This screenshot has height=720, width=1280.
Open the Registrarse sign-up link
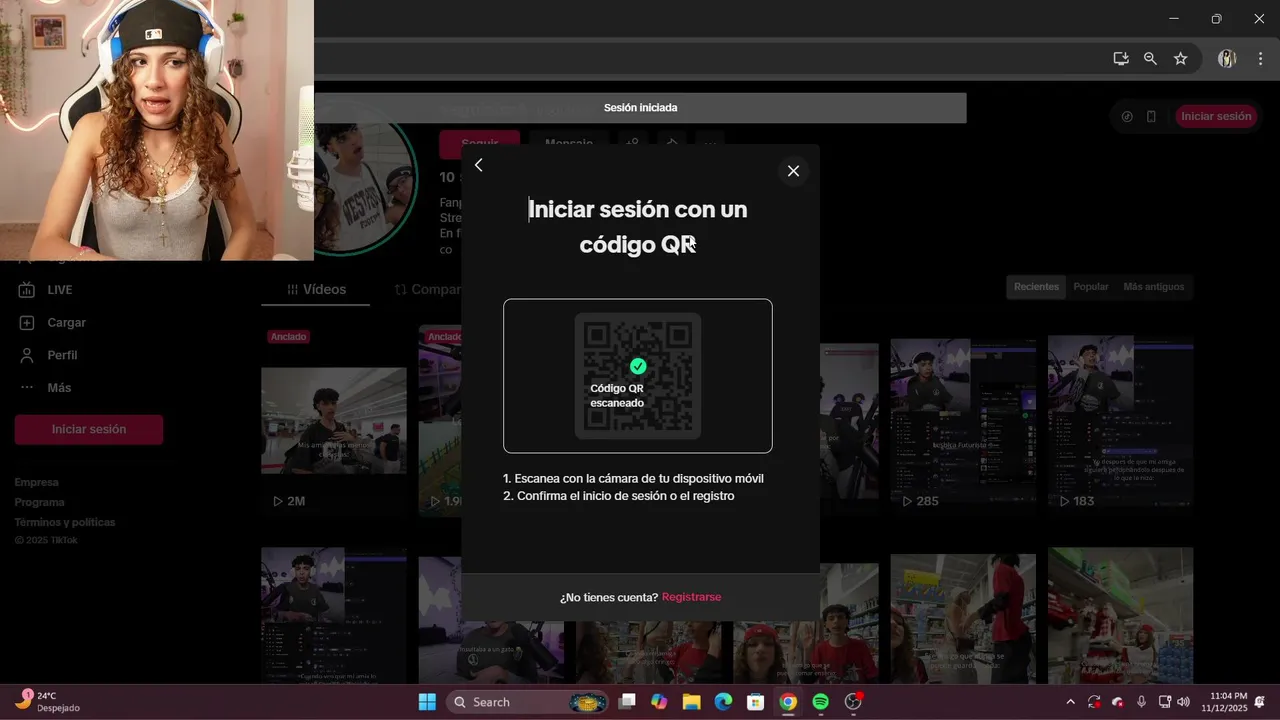691,597
